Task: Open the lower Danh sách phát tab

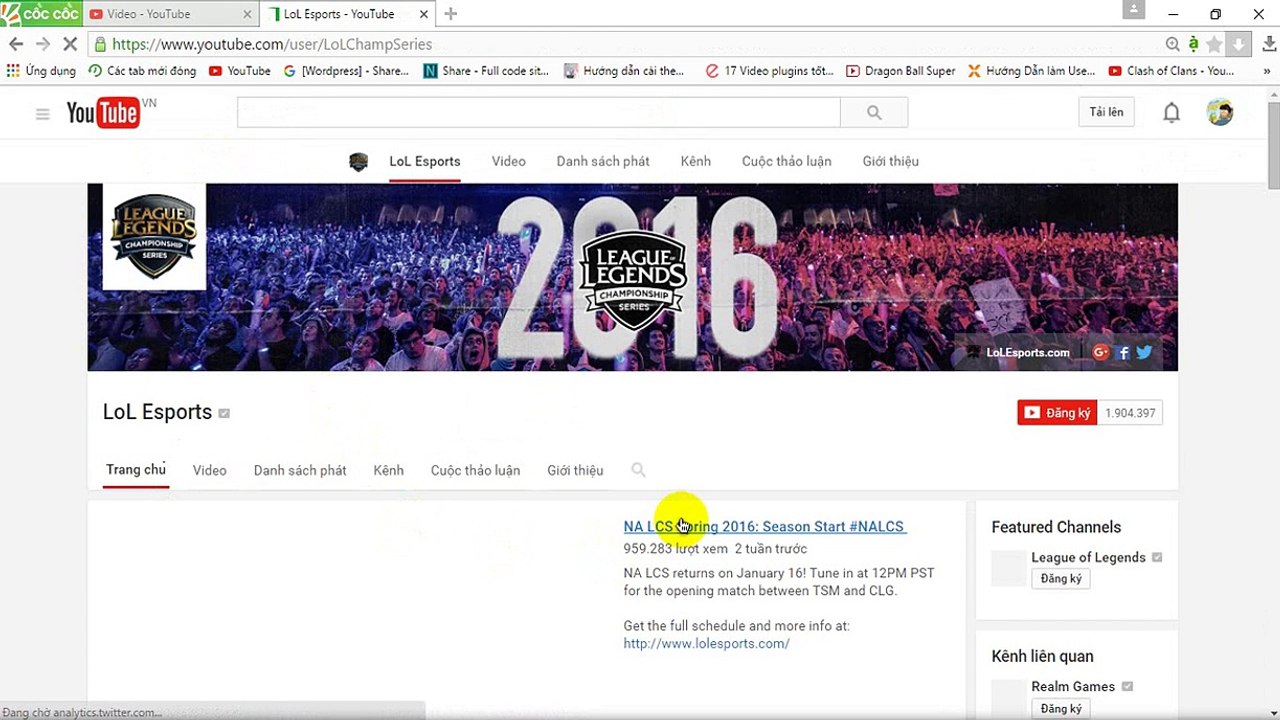Action: point(300,470)
